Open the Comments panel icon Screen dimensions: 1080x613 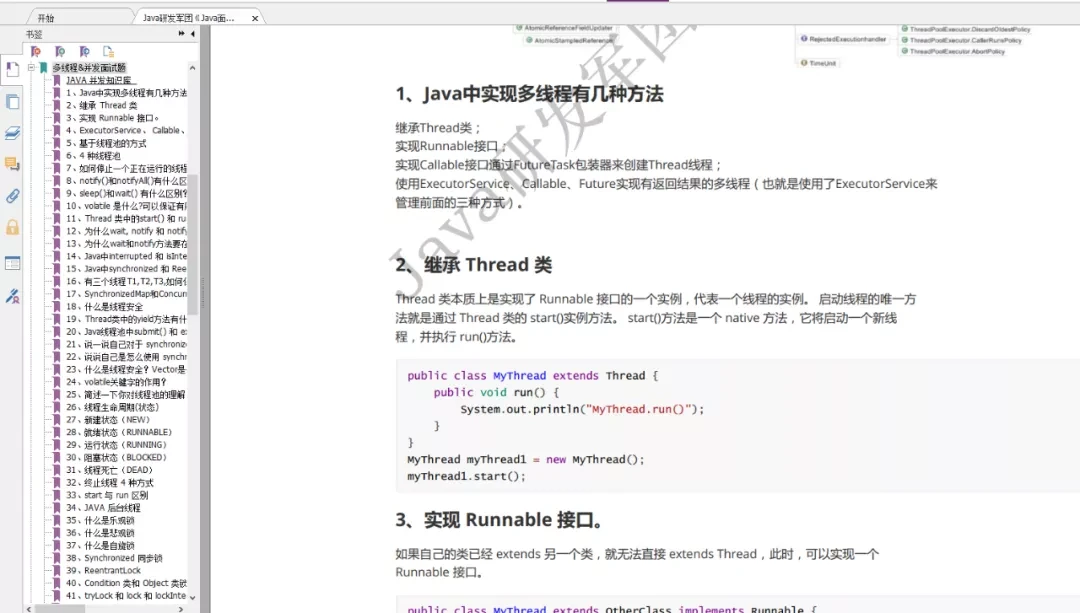click(12, 164)
